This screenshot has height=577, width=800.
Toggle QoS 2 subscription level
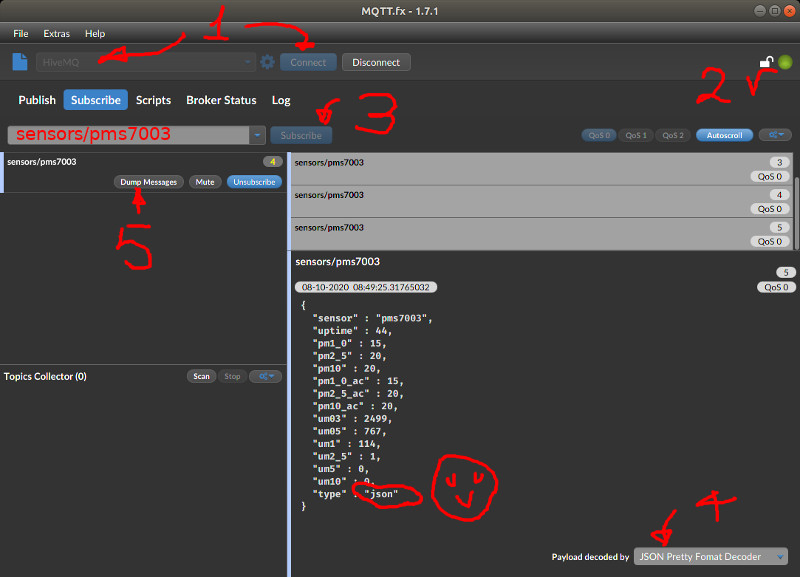[672, 135]
